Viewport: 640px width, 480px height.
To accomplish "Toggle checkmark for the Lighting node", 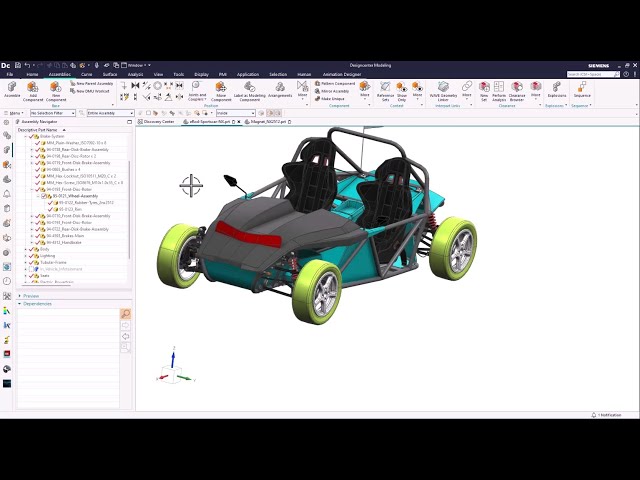I will point(31,256).
